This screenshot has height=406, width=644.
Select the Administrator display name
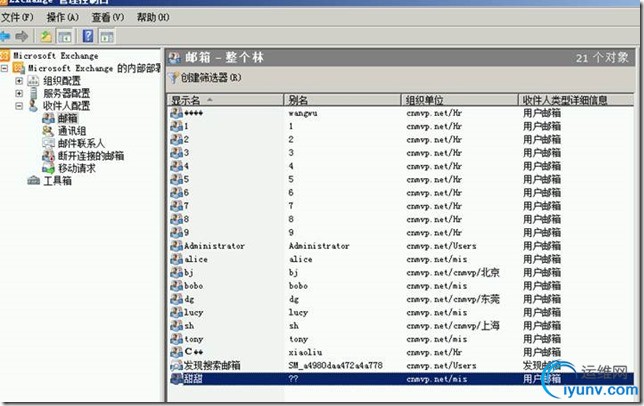(x=214, y=246)
